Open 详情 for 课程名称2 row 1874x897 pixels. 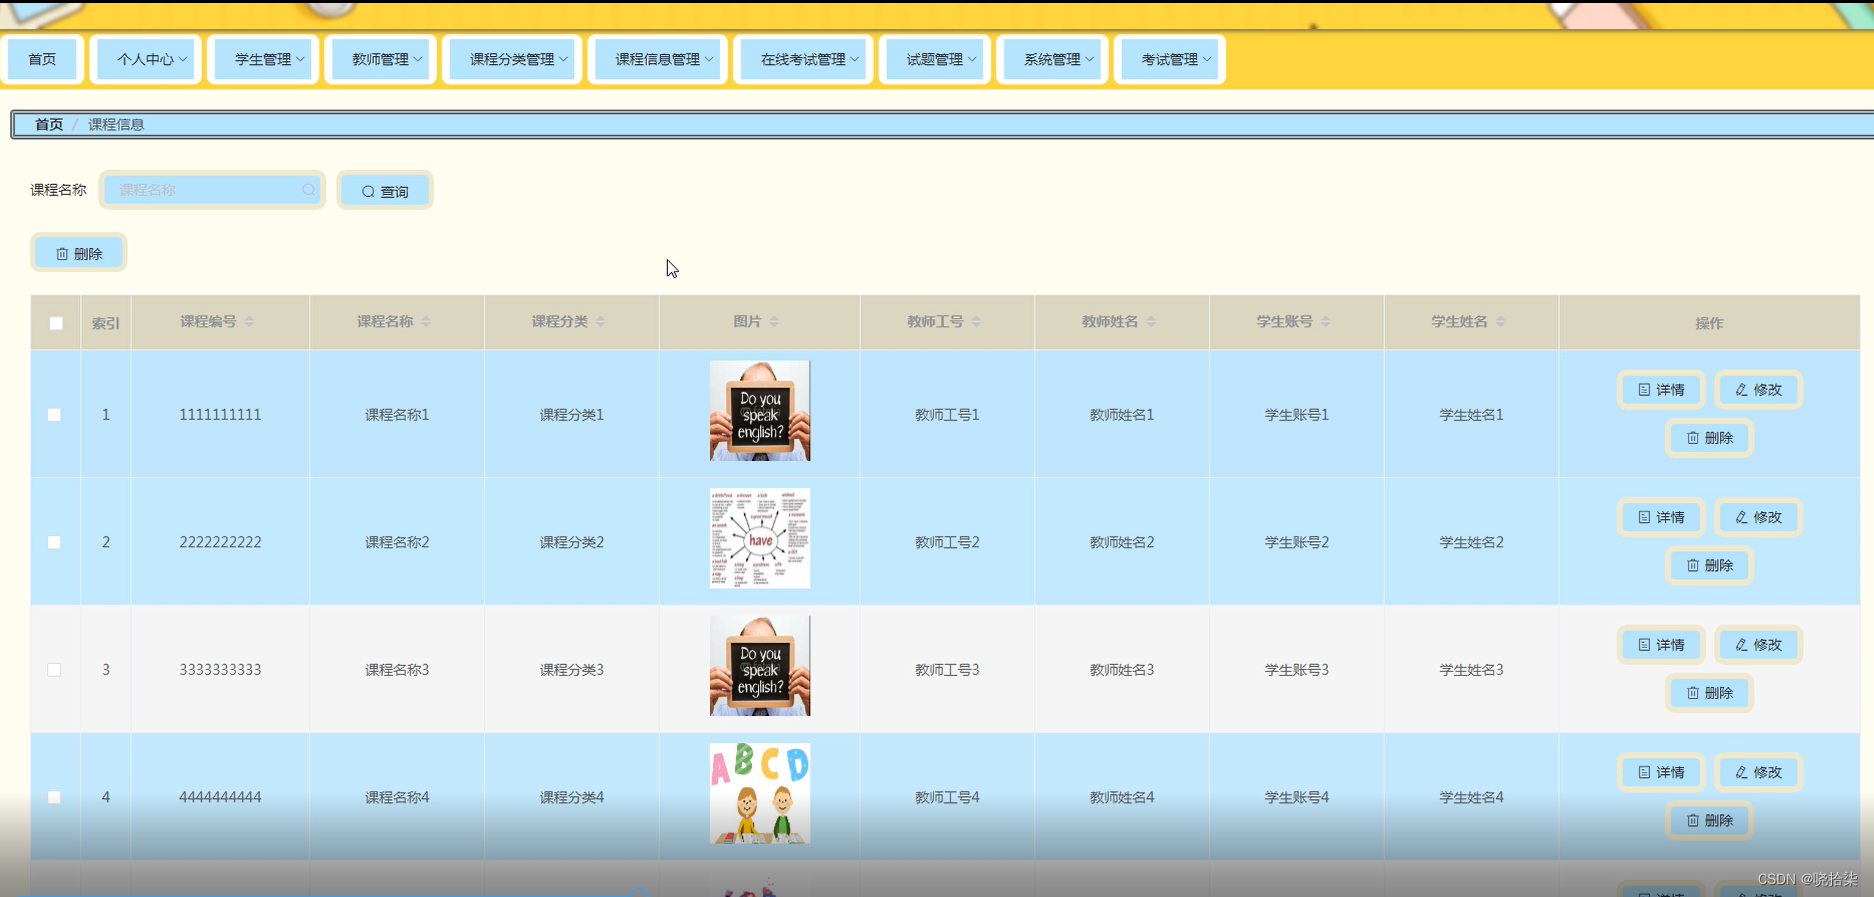point(1661,517)
